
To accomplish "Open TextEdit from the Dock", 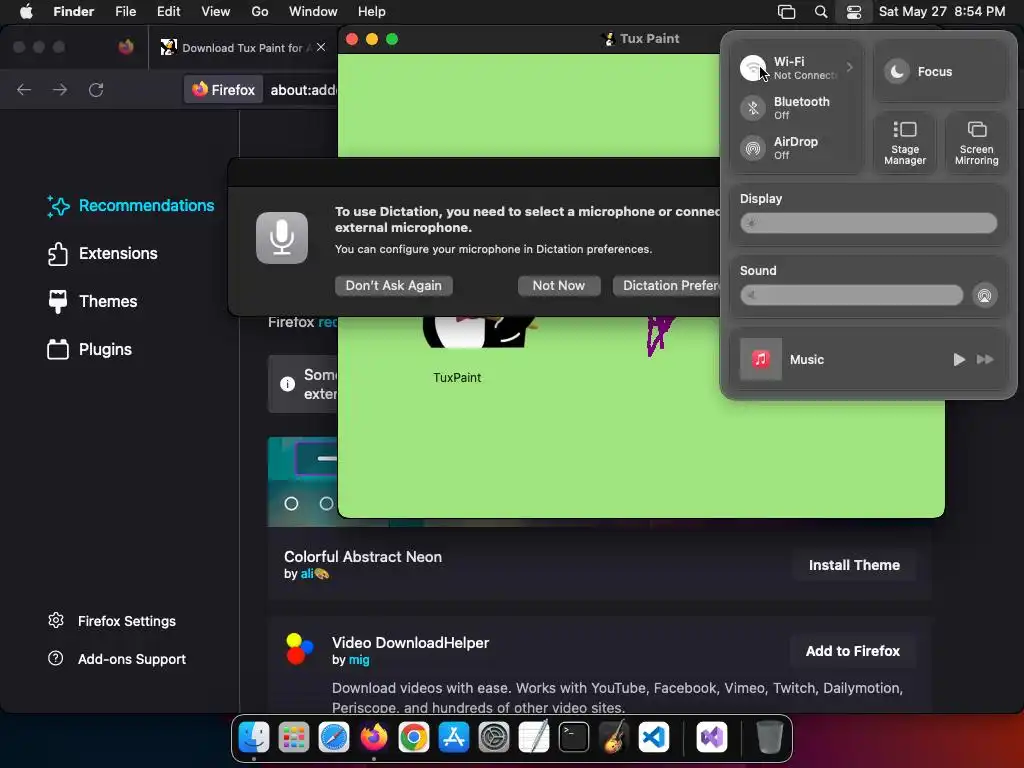I will pyautogui.click(x=534, y=737).
